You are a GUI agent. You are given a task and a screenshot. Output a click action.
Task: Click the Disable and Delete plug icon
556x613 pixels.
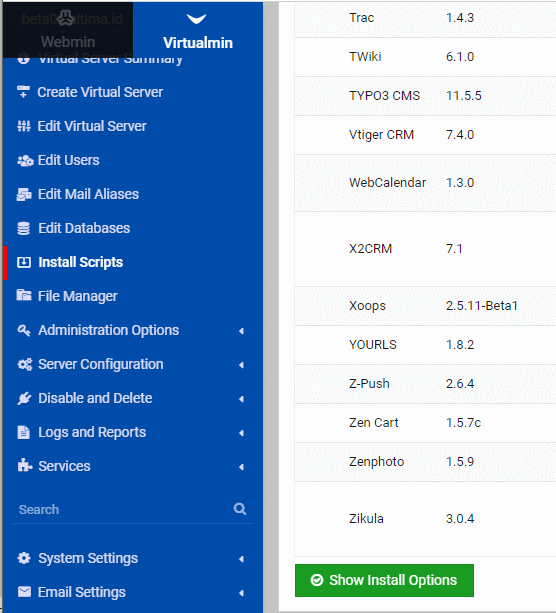(x=24, y=398)
